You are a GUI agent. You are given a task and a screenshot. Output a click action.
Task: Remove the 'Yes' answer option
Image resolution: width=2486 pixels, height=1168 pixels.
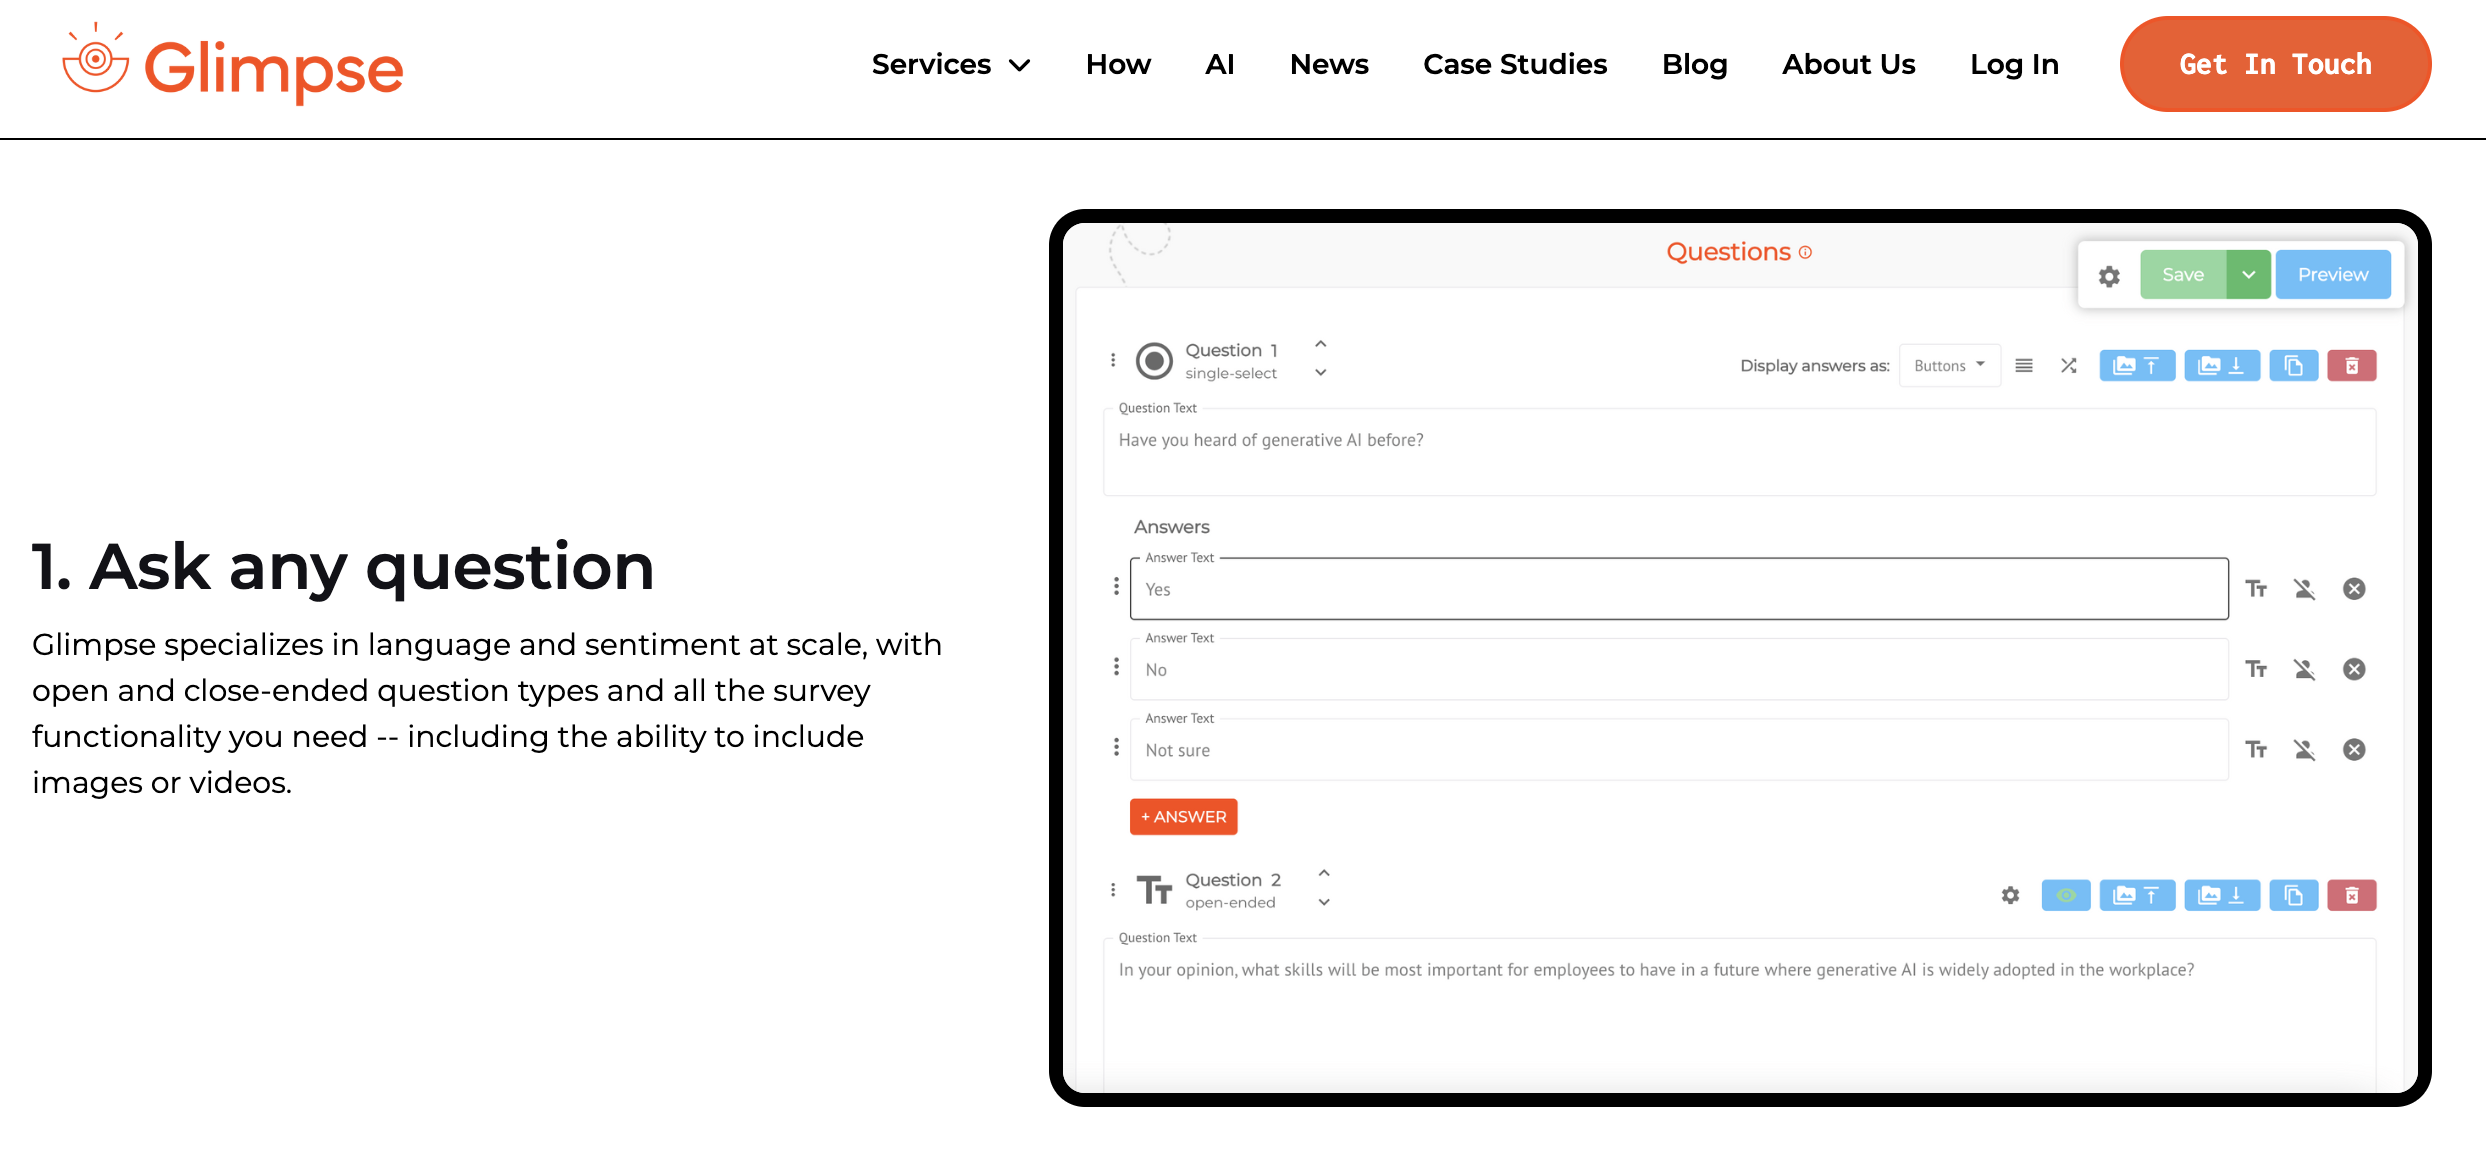click(2354, 589)
